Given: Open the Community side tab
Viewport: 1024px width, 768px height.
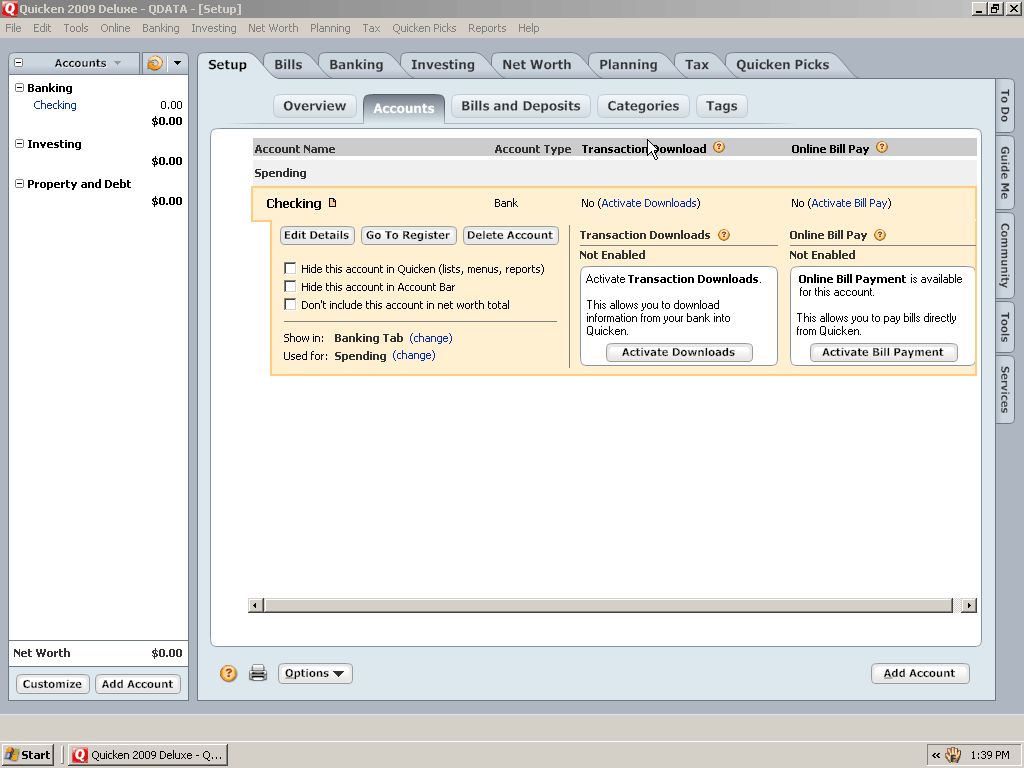Looking at the screenshot, I should coord(1005,255).
